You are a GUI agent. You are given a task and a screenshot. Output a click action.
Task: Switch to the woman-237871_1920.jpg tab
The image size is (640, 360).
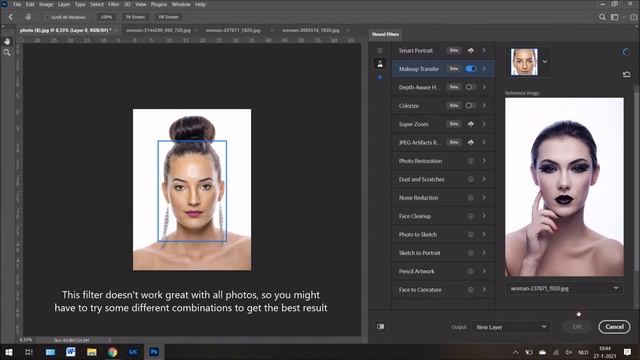click(233, 30)
